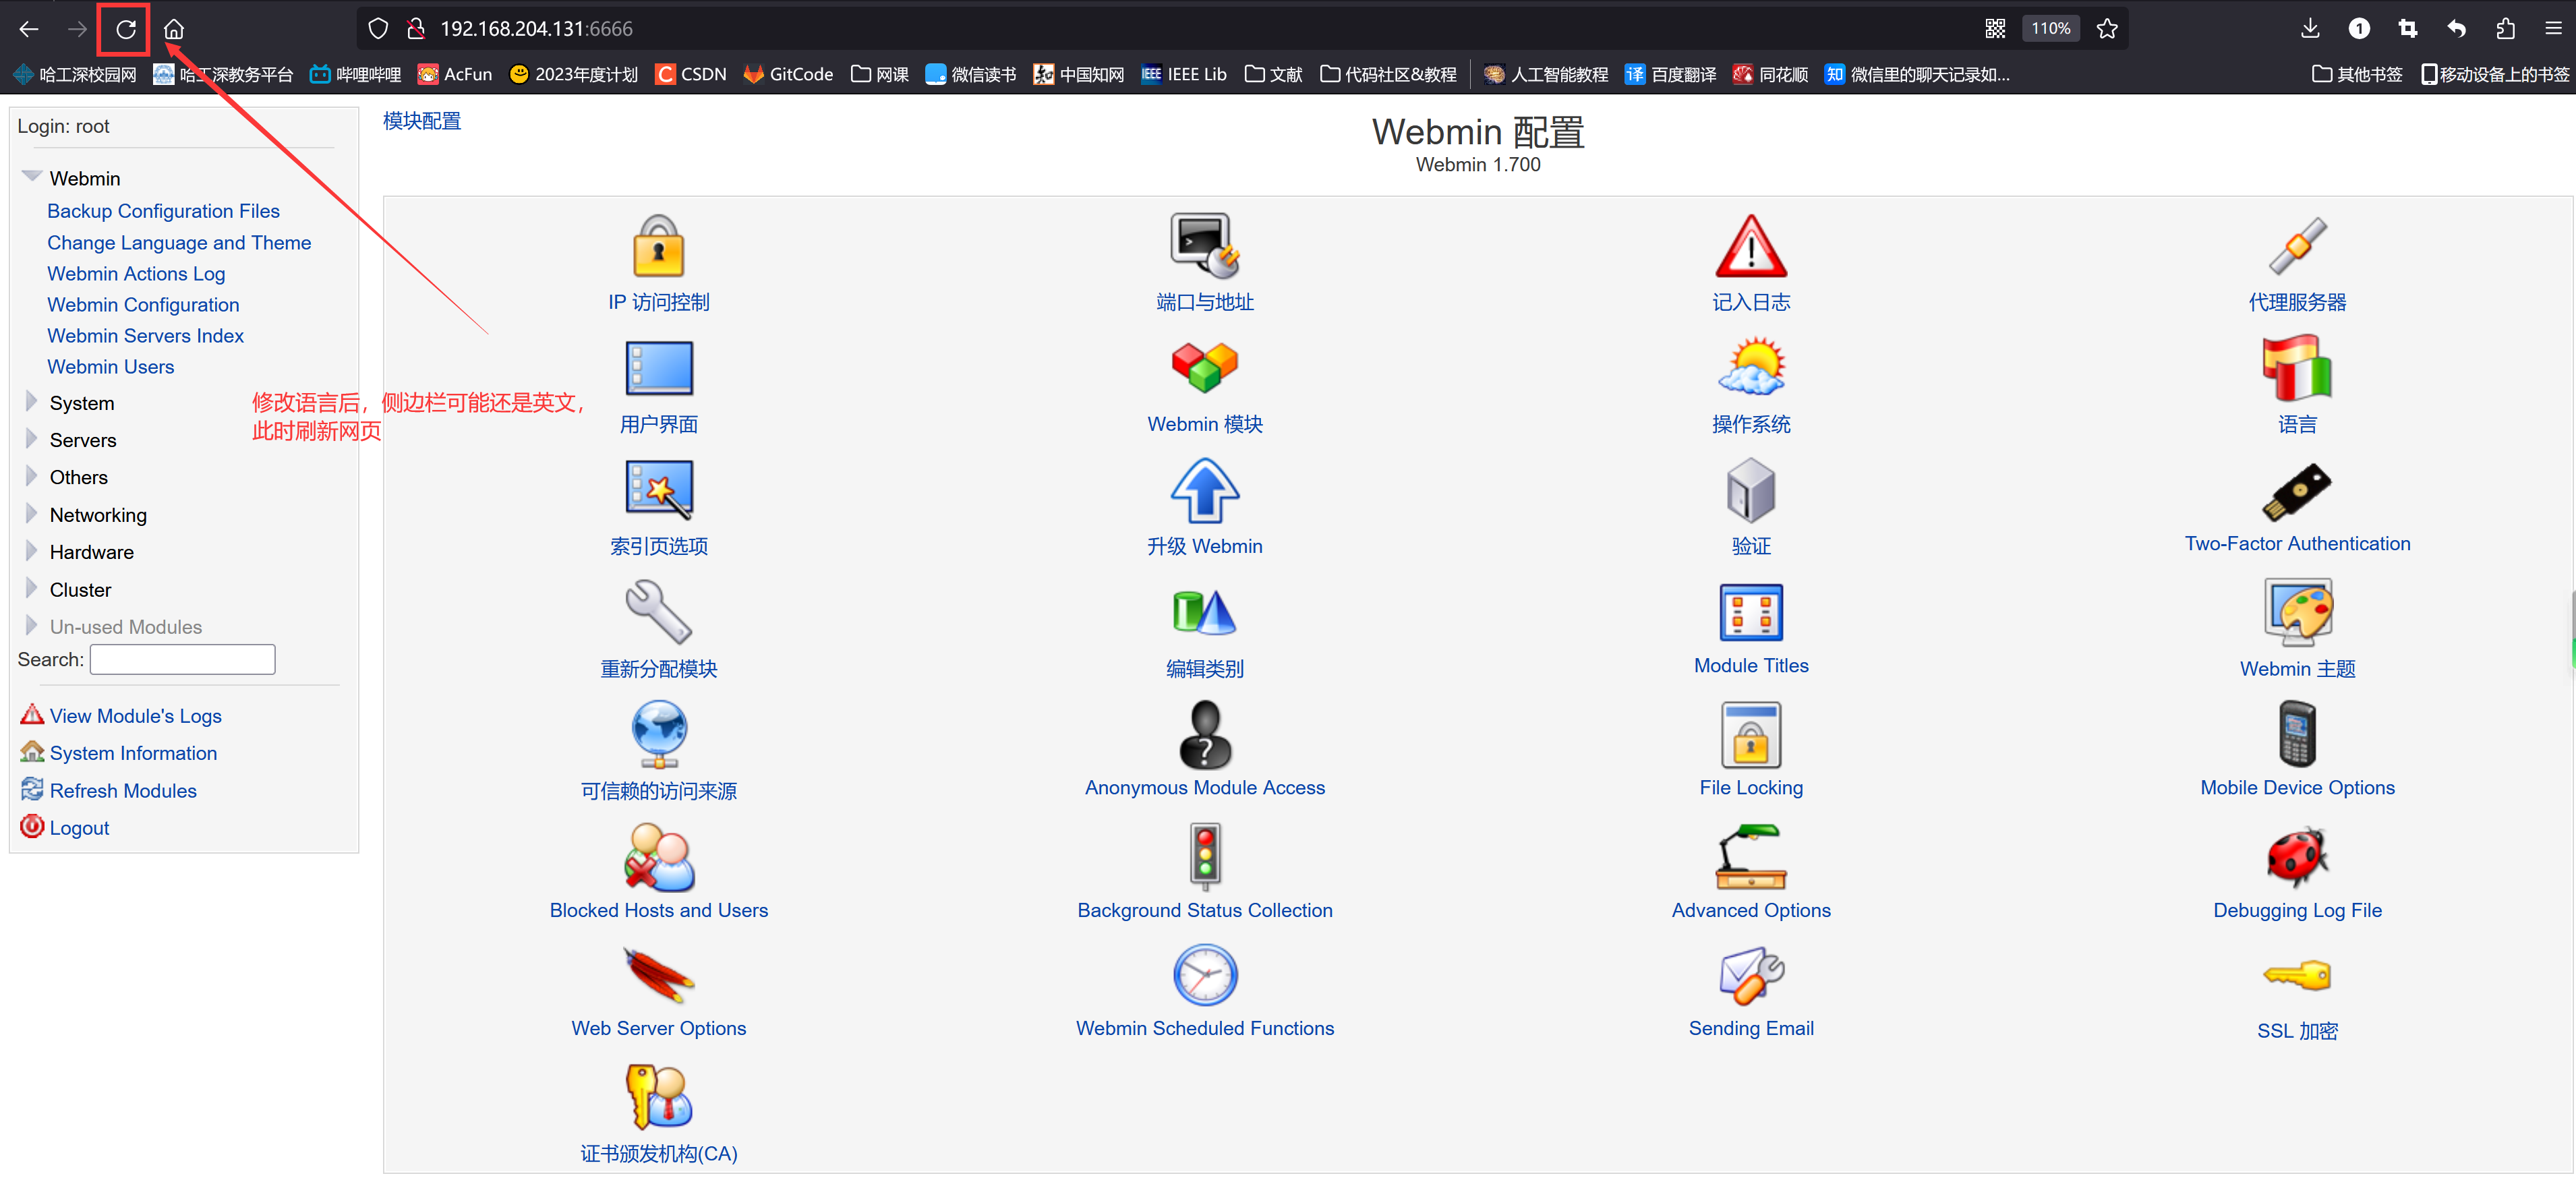Screen dimensions: 2576x1180
Task: Expand the Un-used Modules category
Action: 125,627
